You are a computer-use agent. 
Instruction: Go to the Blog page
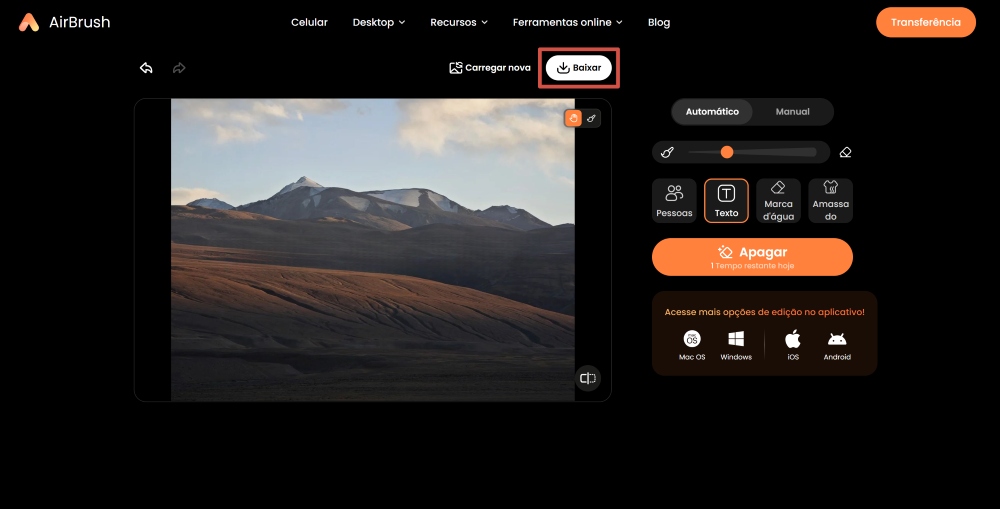coord(659,22)
